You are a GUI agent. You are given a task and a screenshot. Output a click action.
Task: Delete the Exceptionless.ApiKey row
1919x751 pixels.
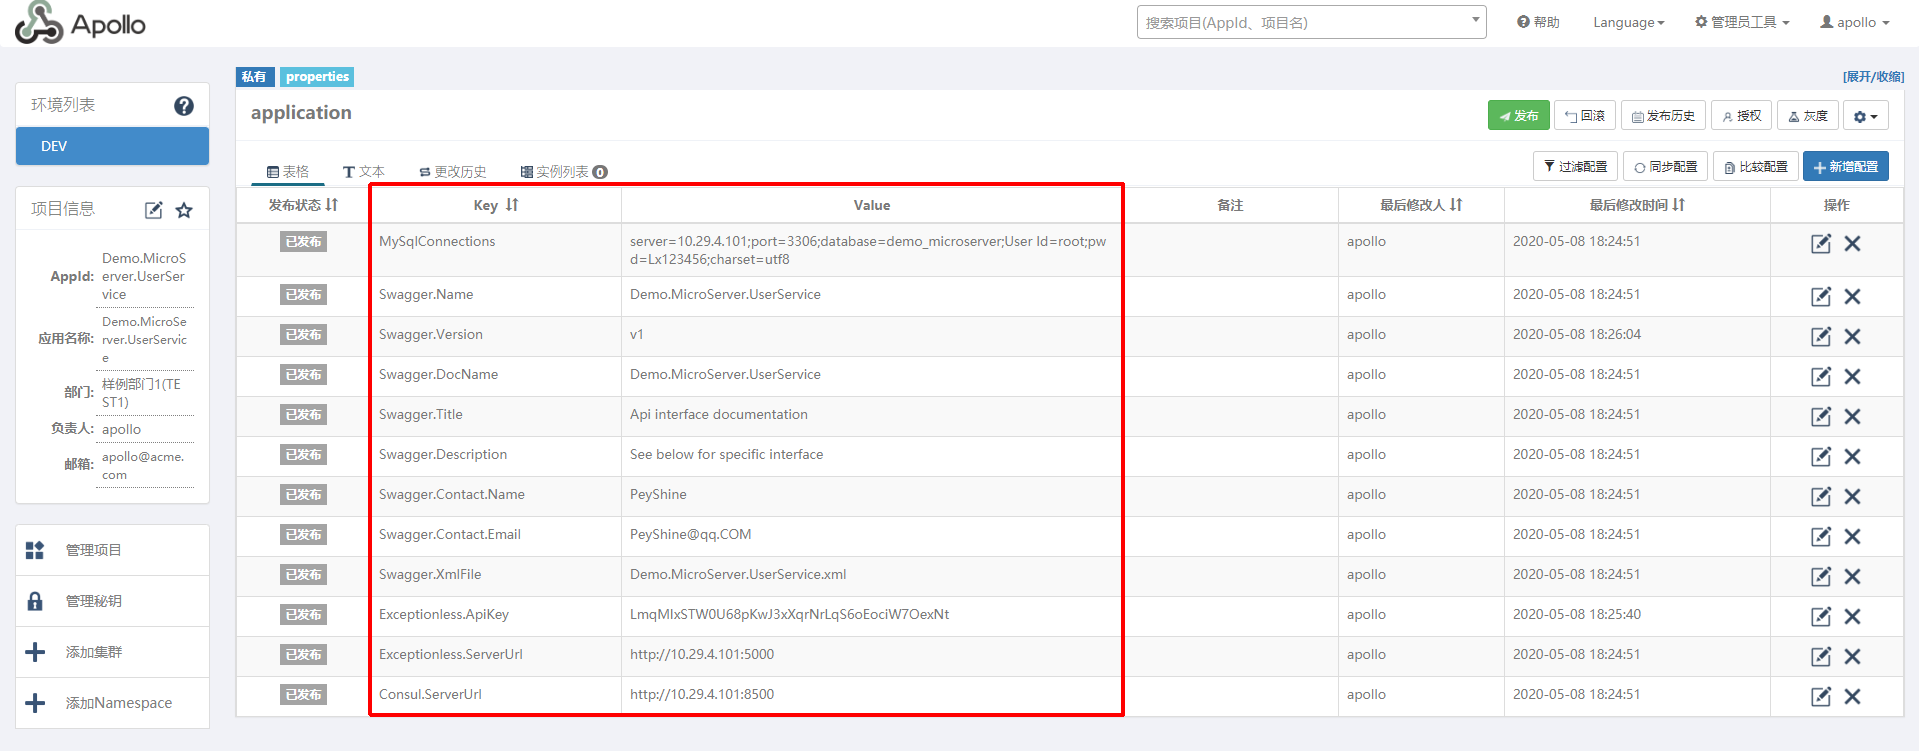[1852, 616]
